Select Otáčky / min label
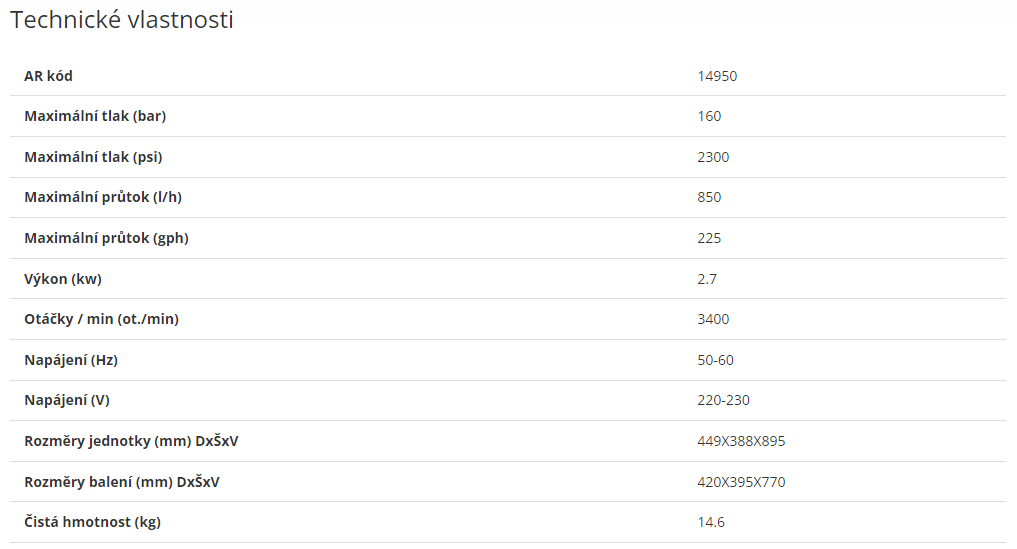1017x549 pixels. 101,319
